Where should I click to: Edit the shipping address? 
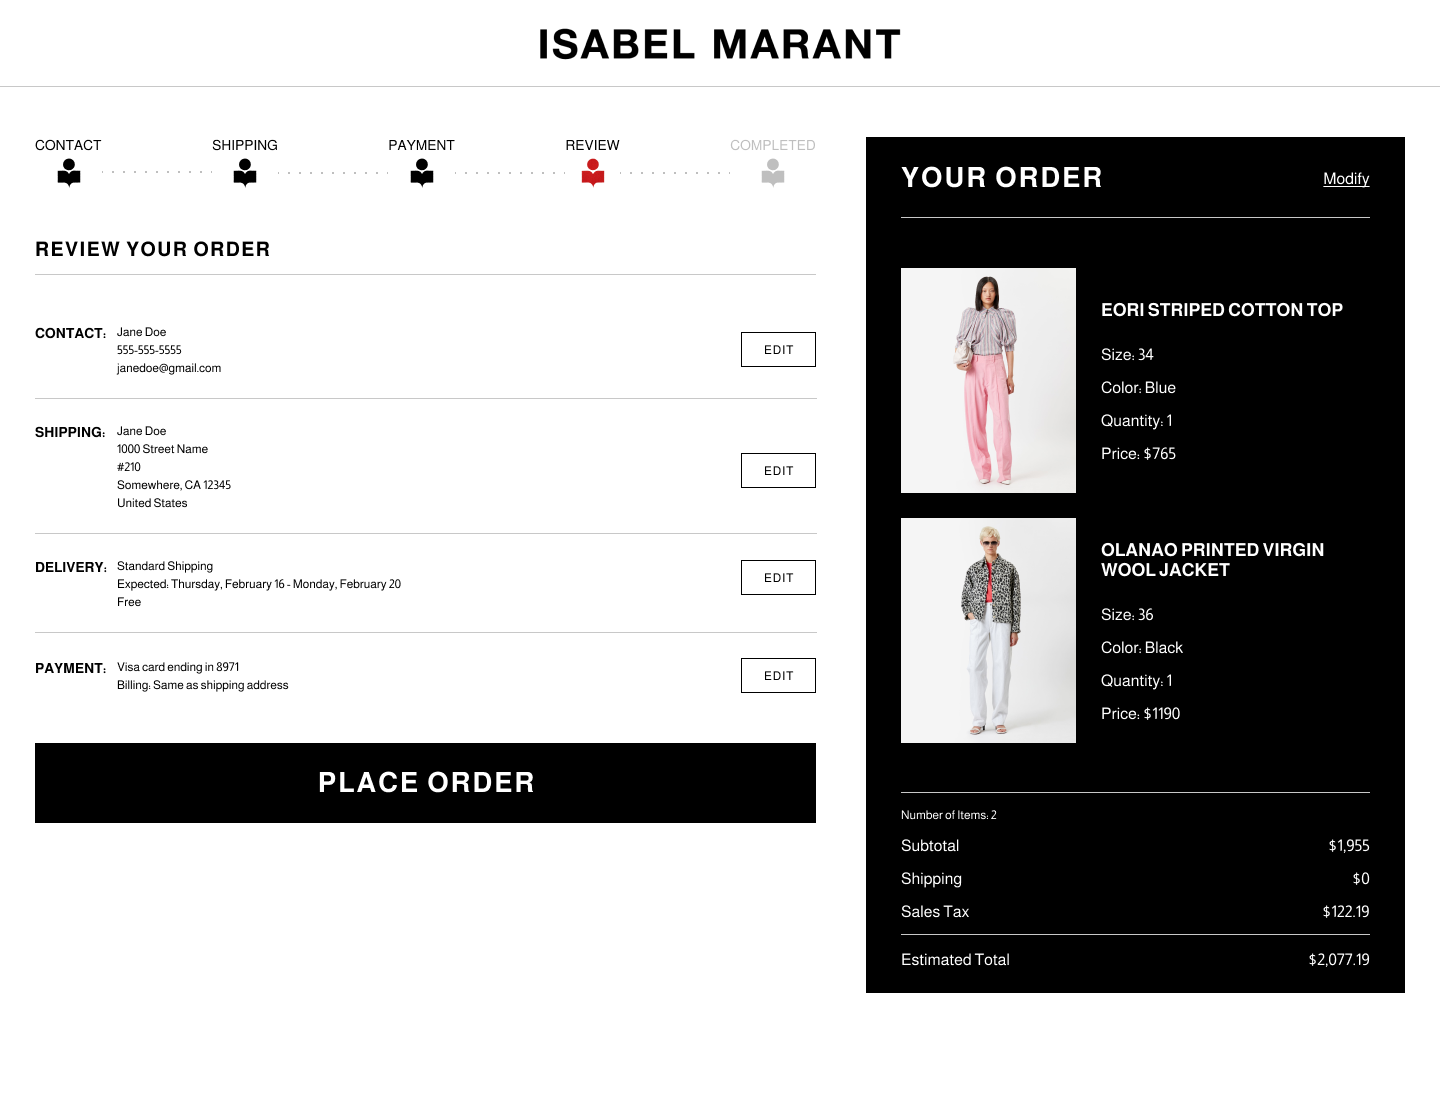(778, 471)
